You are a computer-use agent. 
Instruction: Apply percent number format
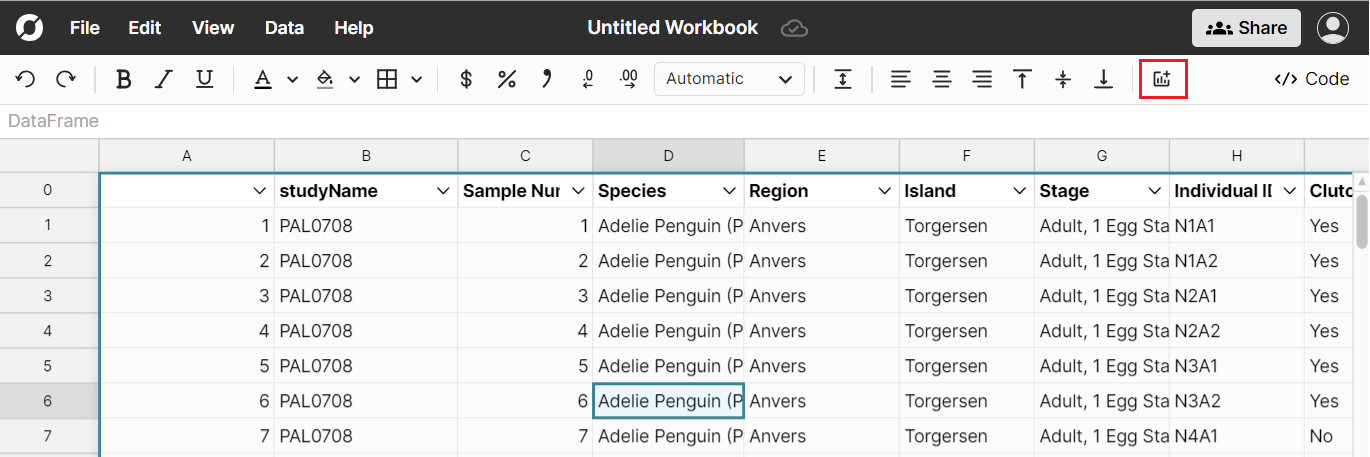click(507, 79)
